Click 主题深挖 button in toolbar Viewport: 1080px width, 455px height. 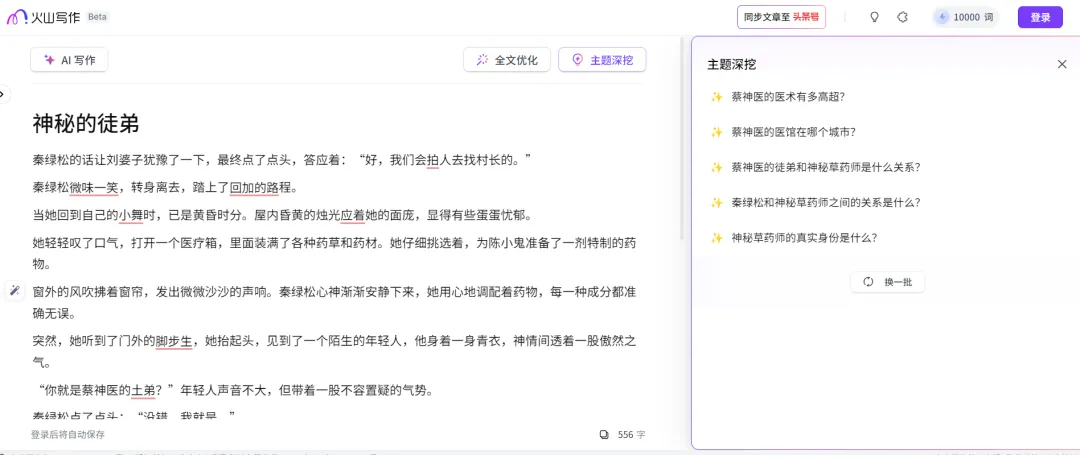click(602, 60)
